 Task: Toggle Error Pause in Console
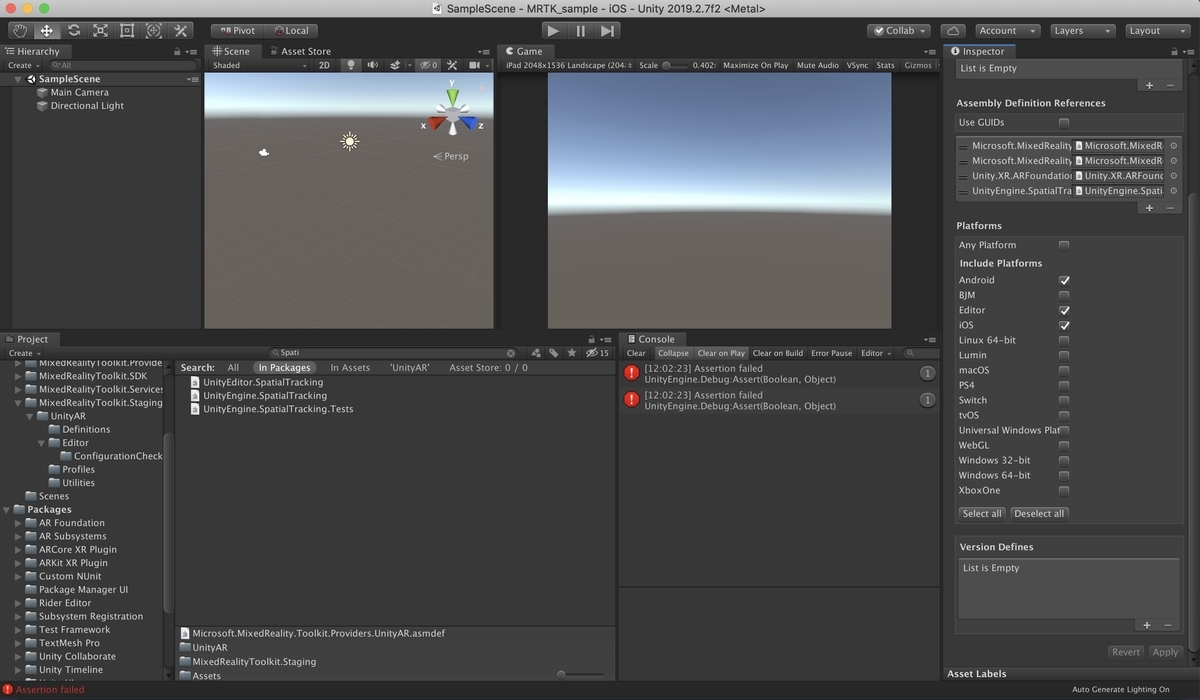pyautogui.click(x=831, y=353)
